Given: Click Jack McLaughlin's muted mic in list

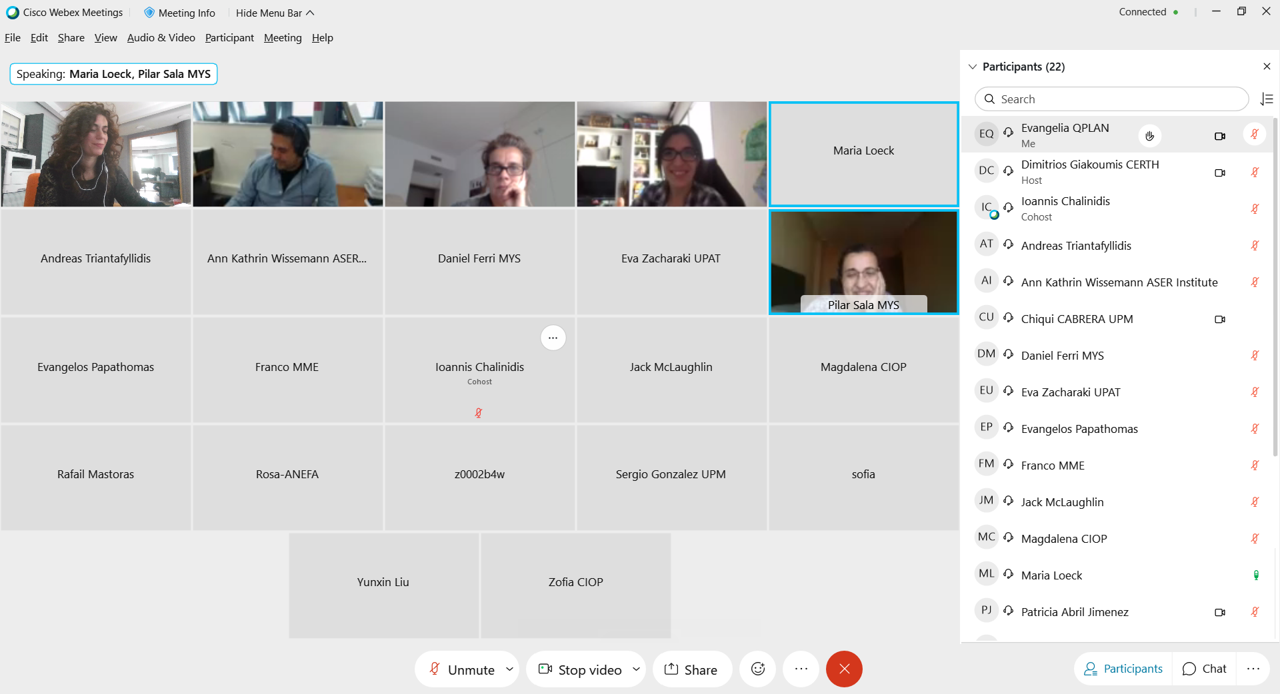Looking at the screenshot, I should pos(1255,502).
